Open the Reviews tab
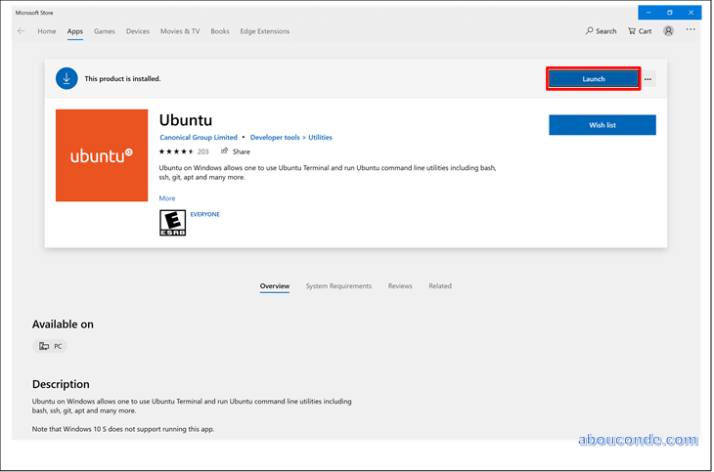Screen dimensions: 714x472 (x=400, y=286)
